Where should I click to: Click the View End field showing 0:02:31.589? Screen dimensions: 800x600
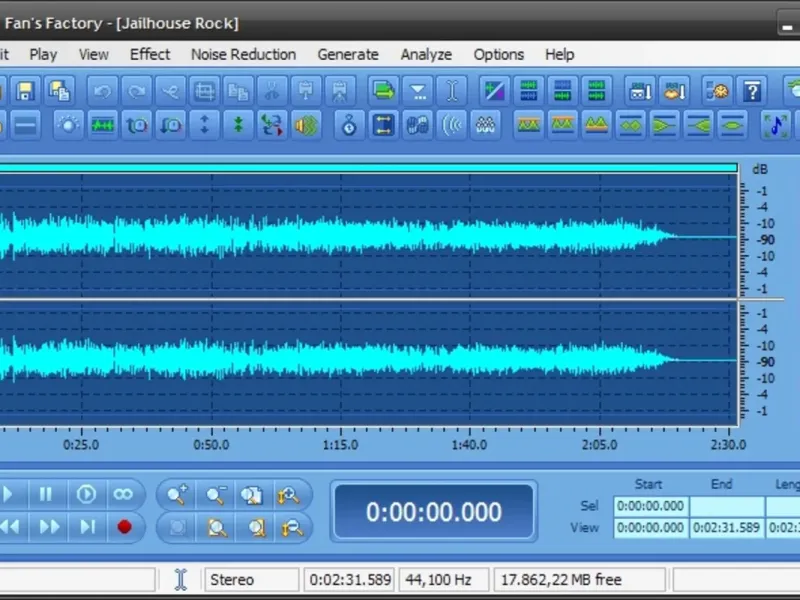click(x=727, y=528)
